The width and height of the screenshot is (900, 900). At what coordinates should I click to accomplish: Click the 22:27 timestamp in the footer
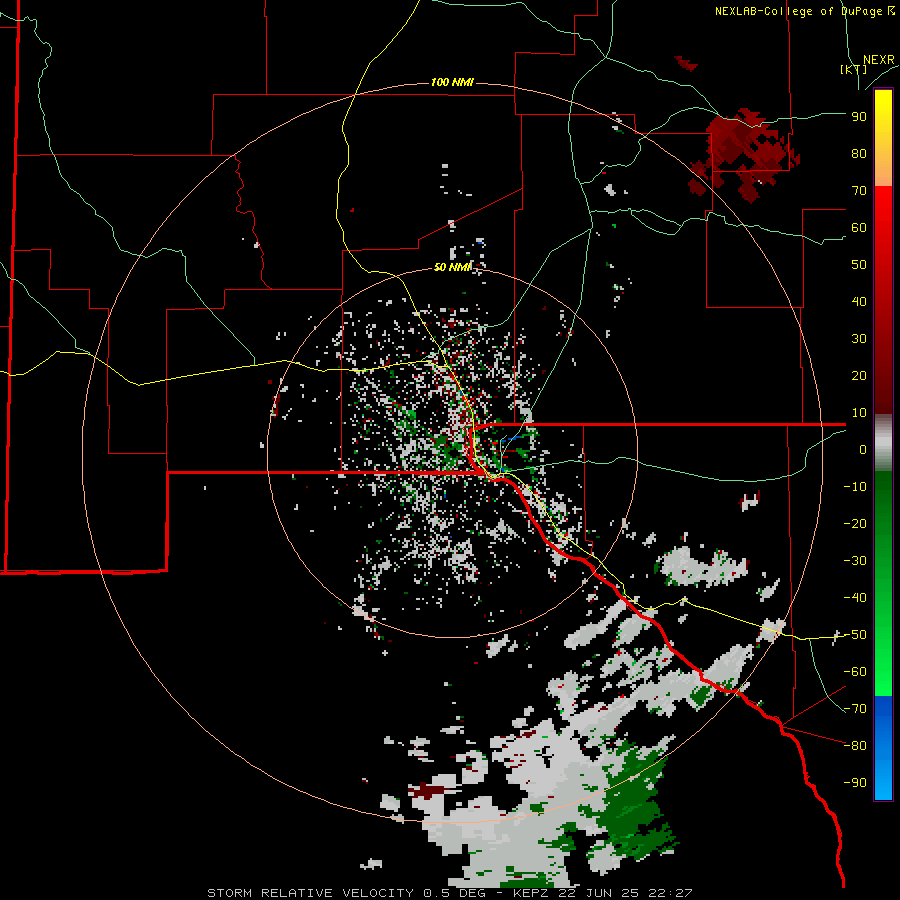click(x=670, y=893)
